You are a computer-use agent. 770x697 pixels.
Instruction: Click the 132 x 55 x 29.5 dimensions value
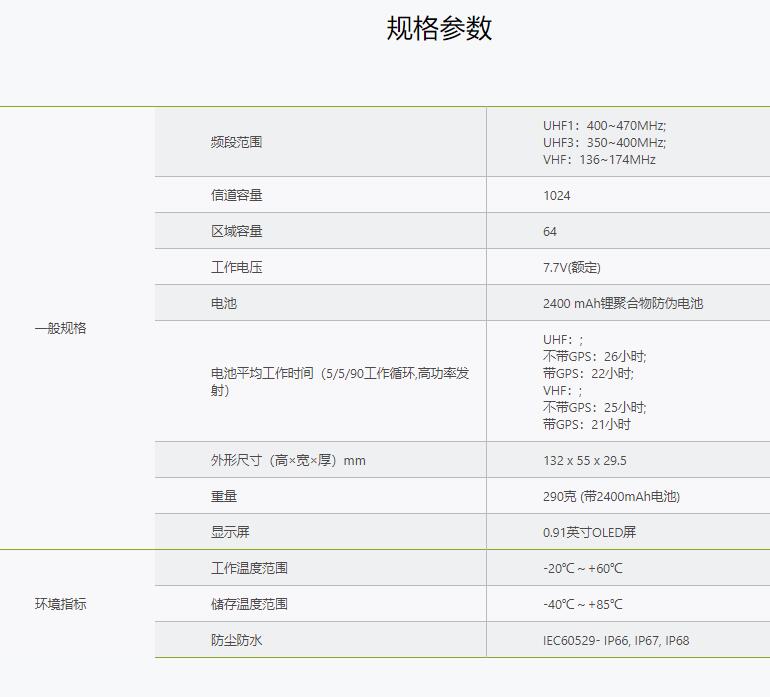[x=585, y=461]
